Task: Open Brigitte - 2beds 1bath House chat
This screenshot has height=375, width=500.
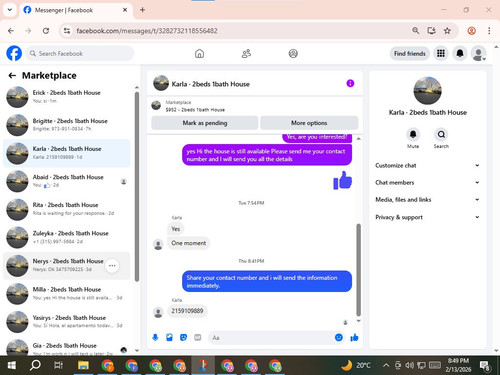Action: click(67, 125)
